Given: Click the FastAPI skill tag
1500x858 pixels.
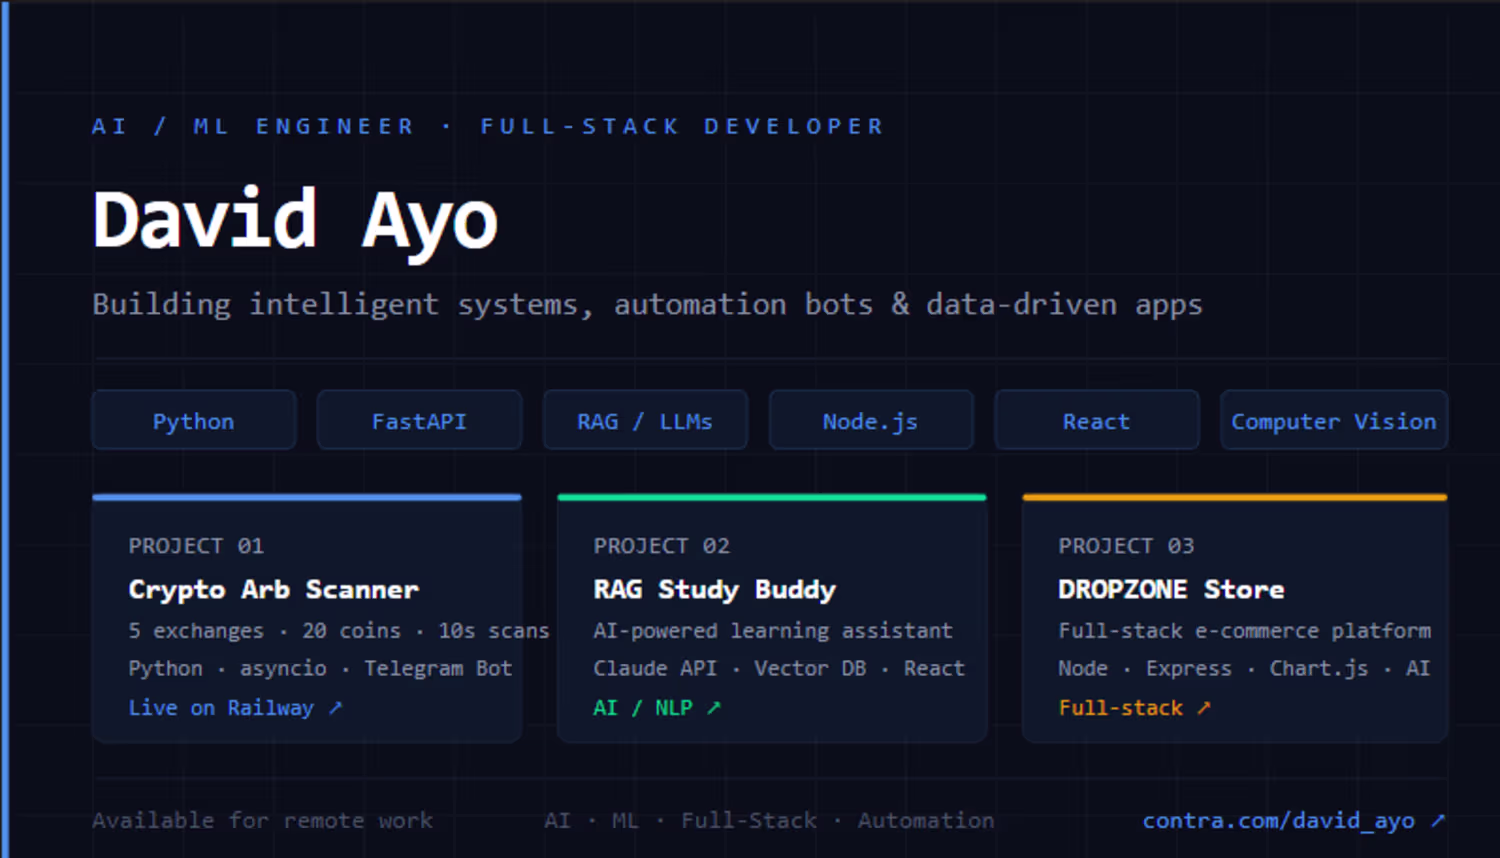Looking at the screenshot, I should tap(419, 421).
